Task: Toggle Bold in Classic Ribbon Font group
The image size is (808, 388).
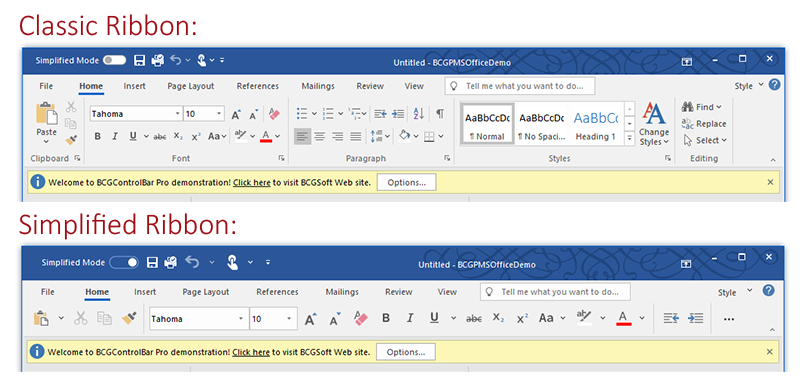Action: [x=97, y=137]
